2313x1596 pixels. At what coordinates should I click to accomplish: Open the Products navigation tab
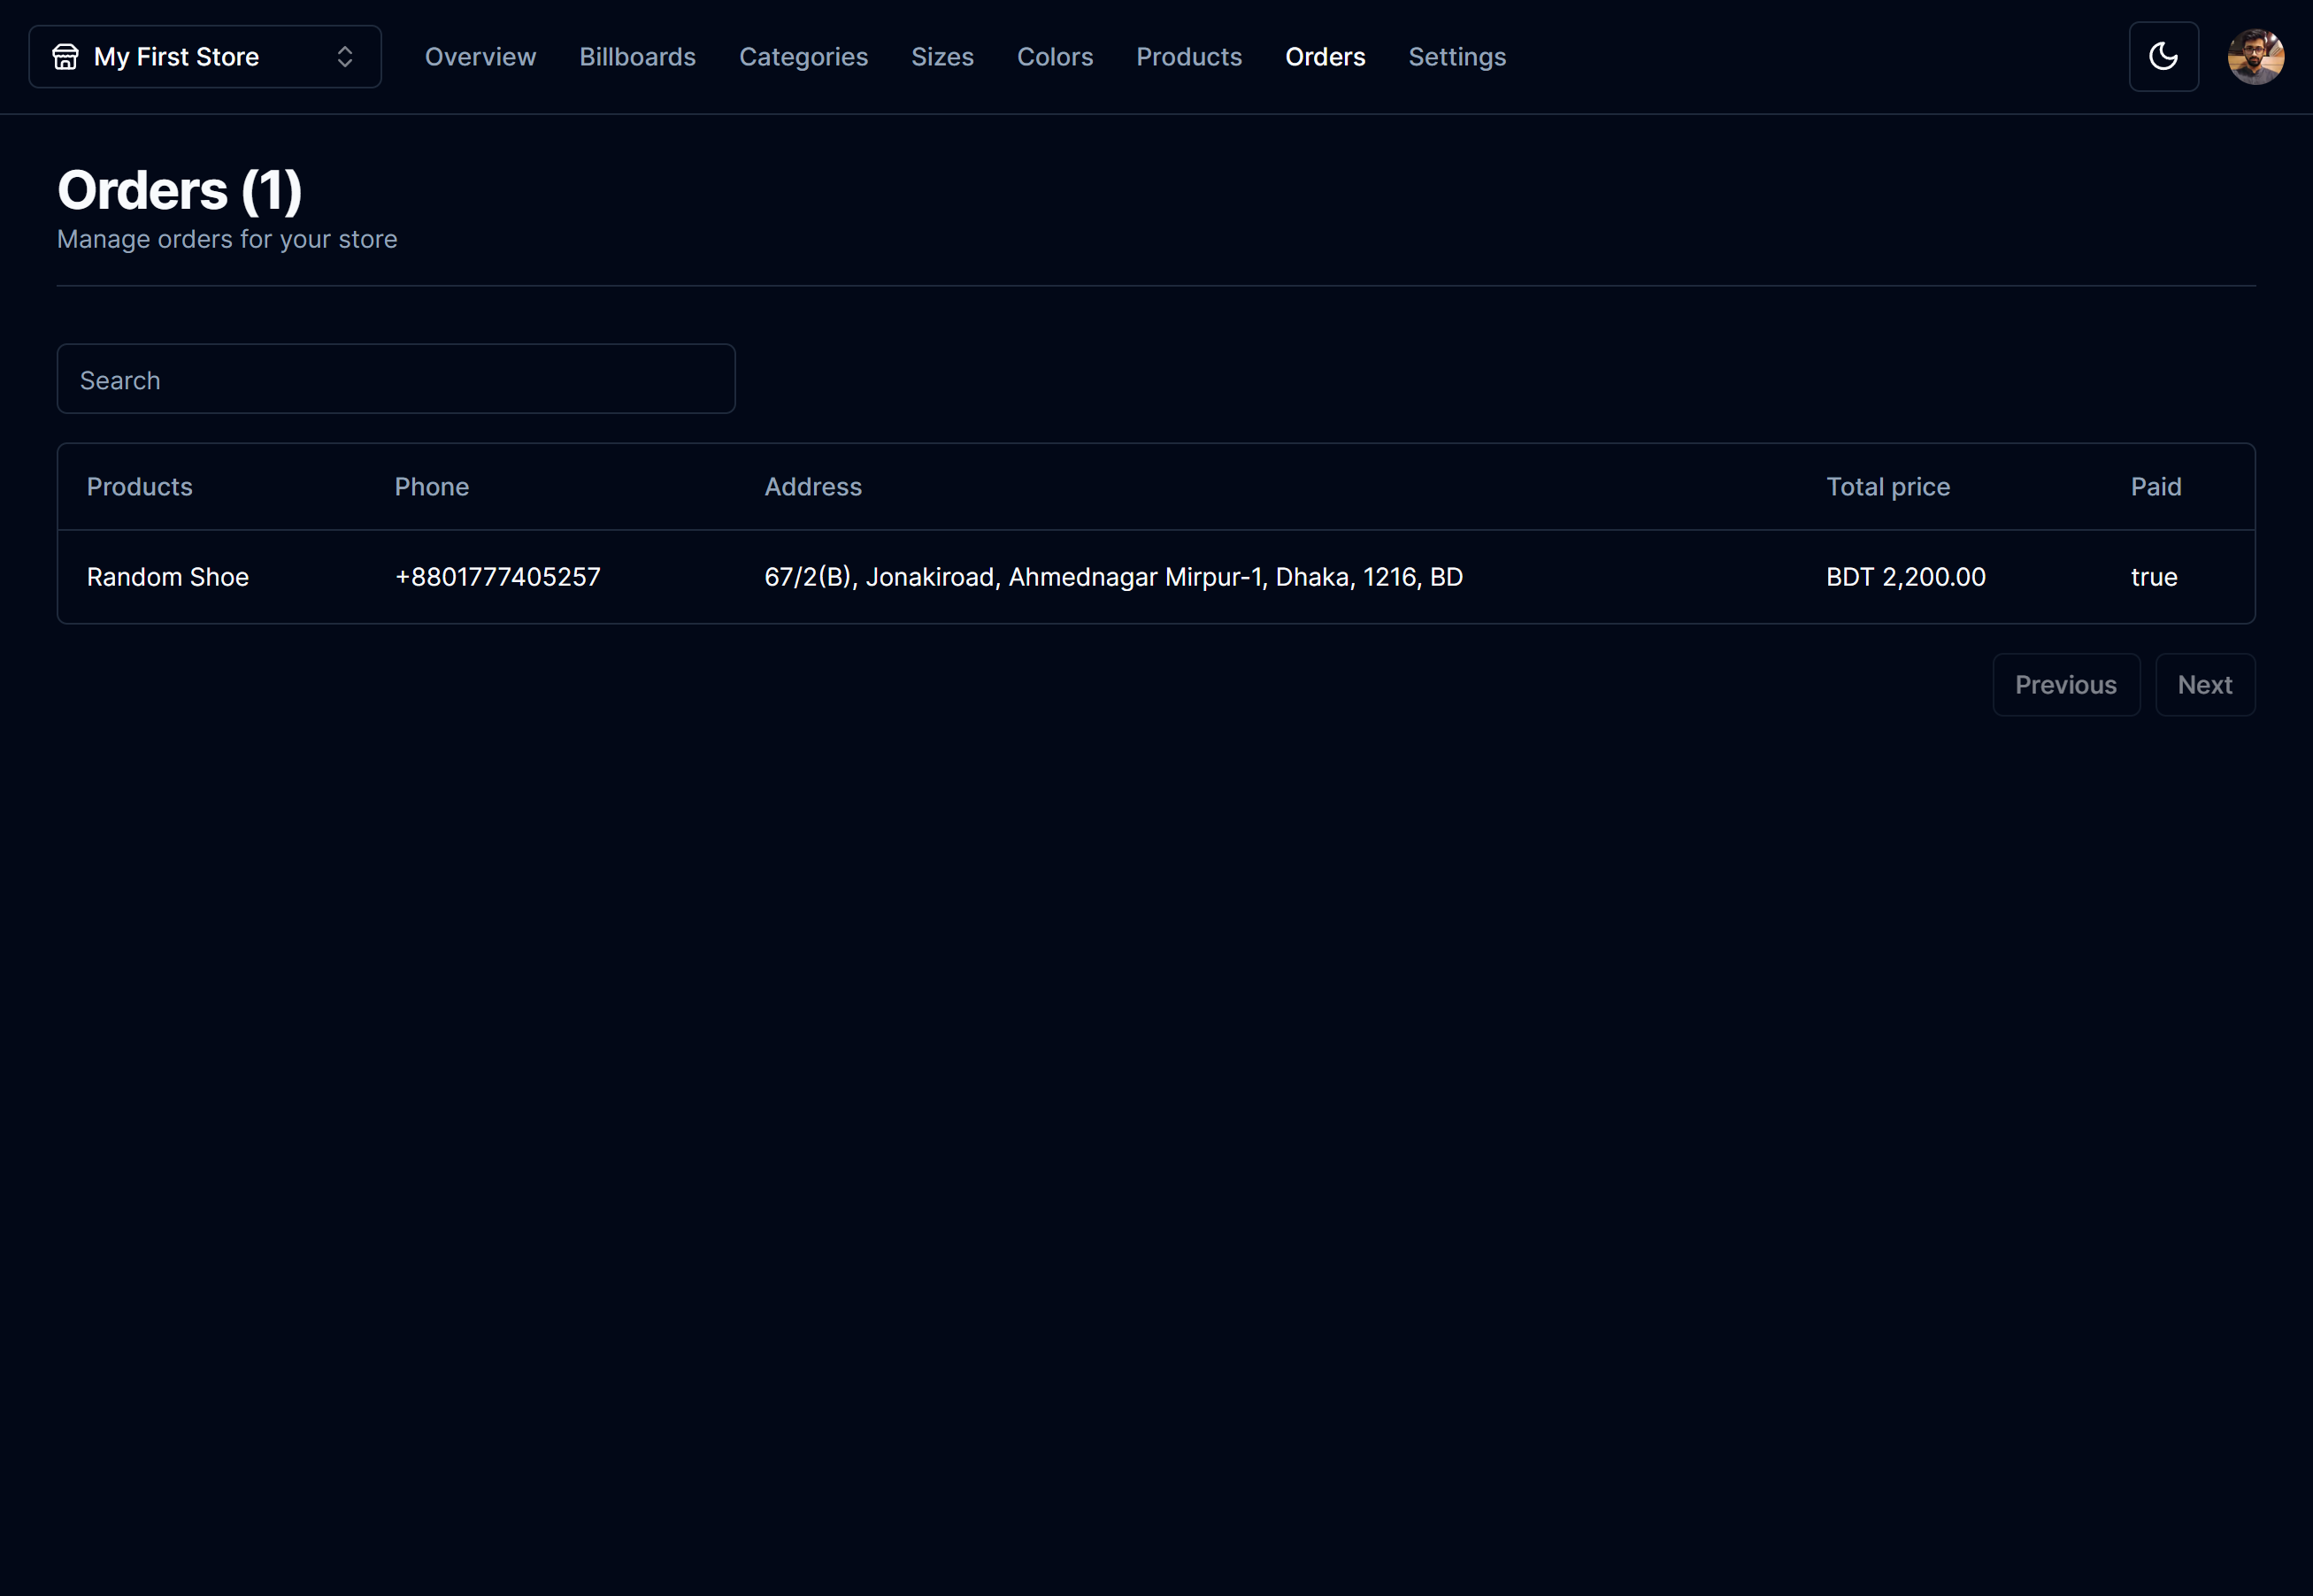[x=1189, y=57]
